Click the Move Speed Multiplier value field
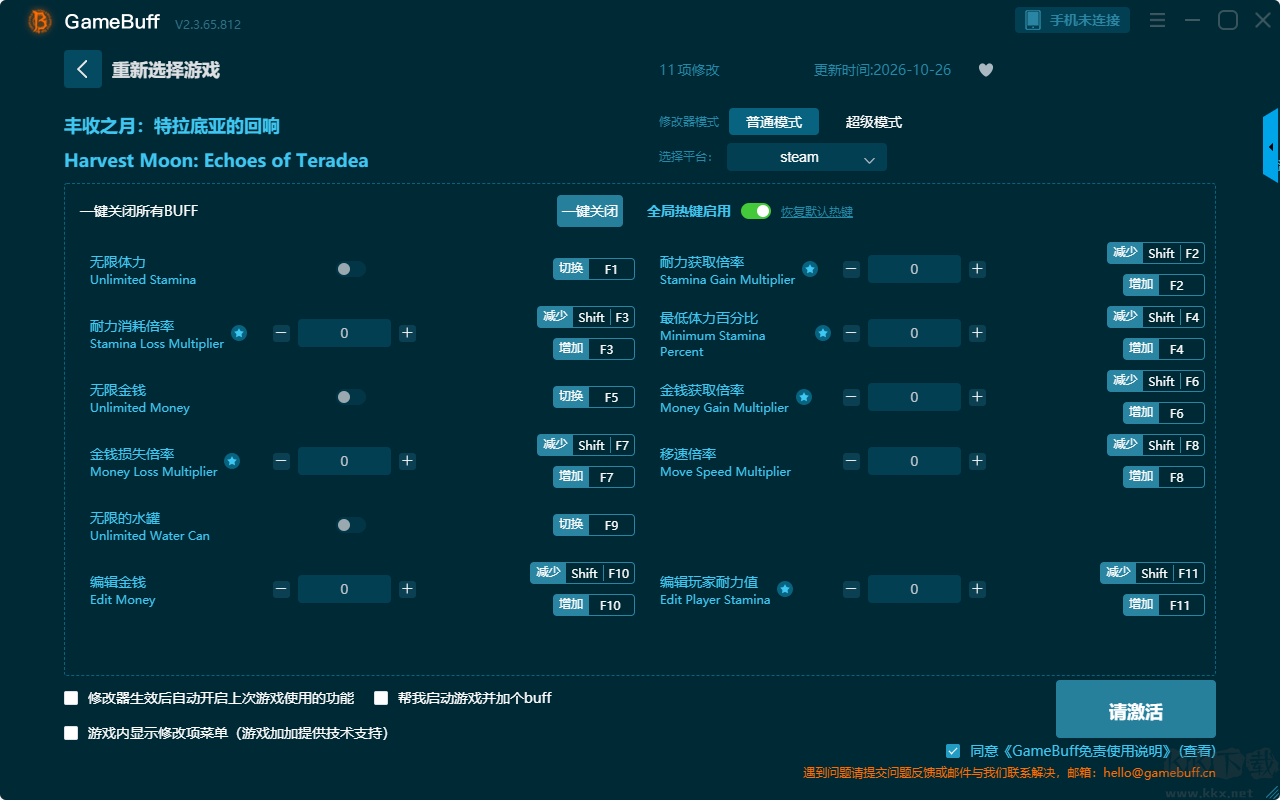Screen dimensions: 1280x800 pos(914,461)
